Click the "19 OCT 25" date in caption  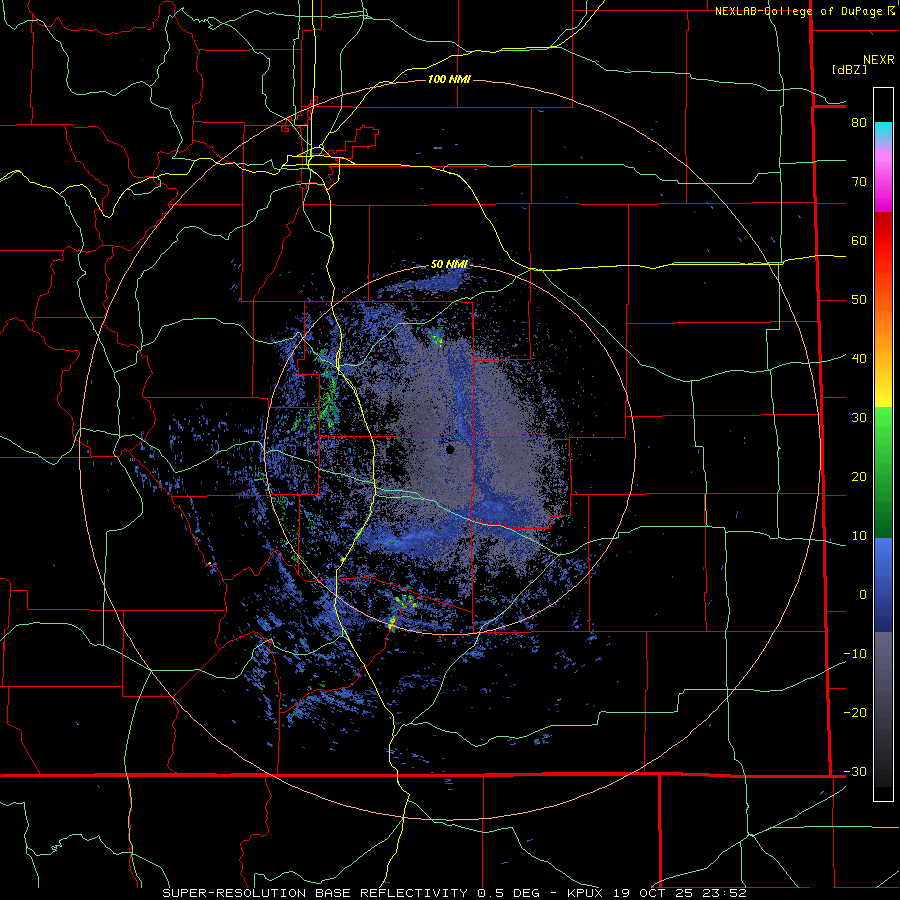pos(653,893)
